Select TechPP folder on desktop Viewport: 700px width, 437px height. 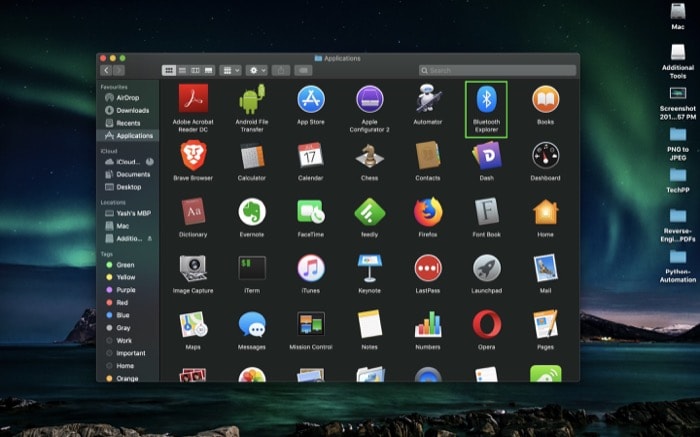[x=678, y=180]
